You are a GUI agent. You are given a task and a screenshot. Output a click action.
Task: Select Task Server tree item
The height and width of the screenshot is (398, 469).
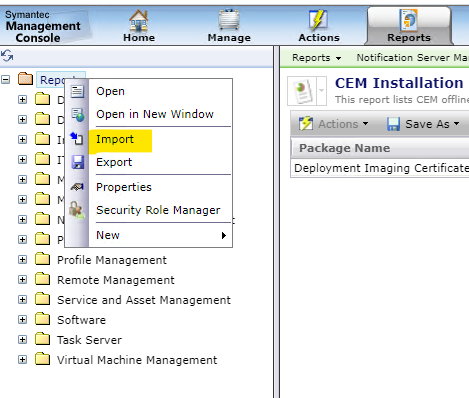click(x=89, y=340)
